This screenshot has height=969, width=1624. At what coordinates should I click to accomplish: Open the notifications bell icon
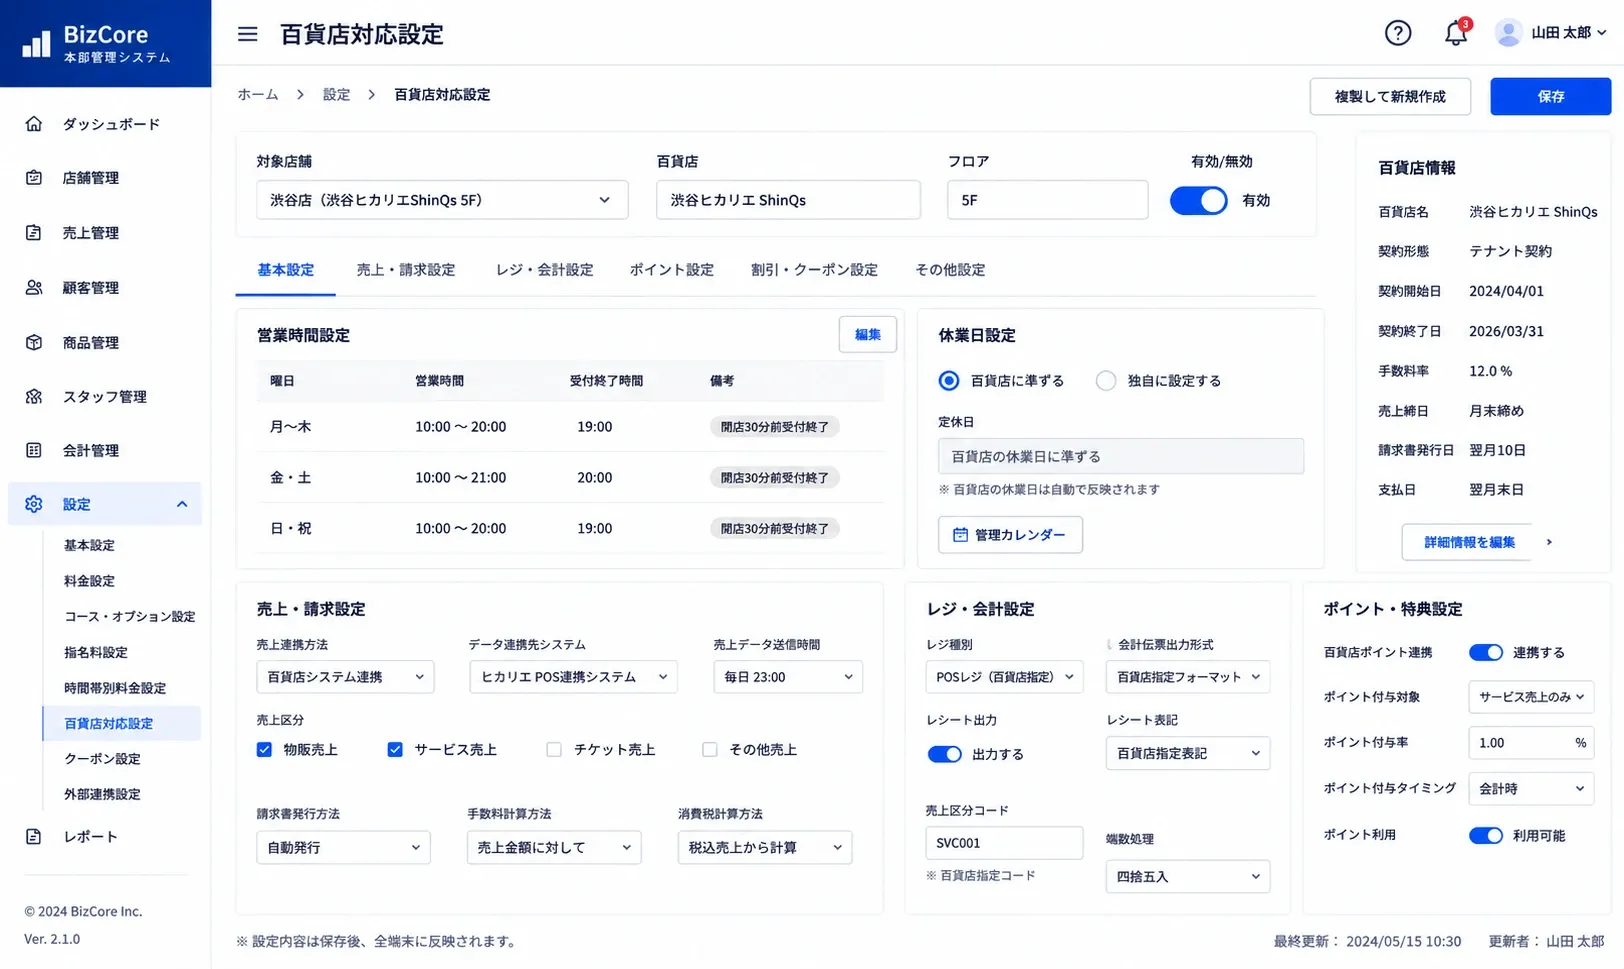pos(1456,33)
